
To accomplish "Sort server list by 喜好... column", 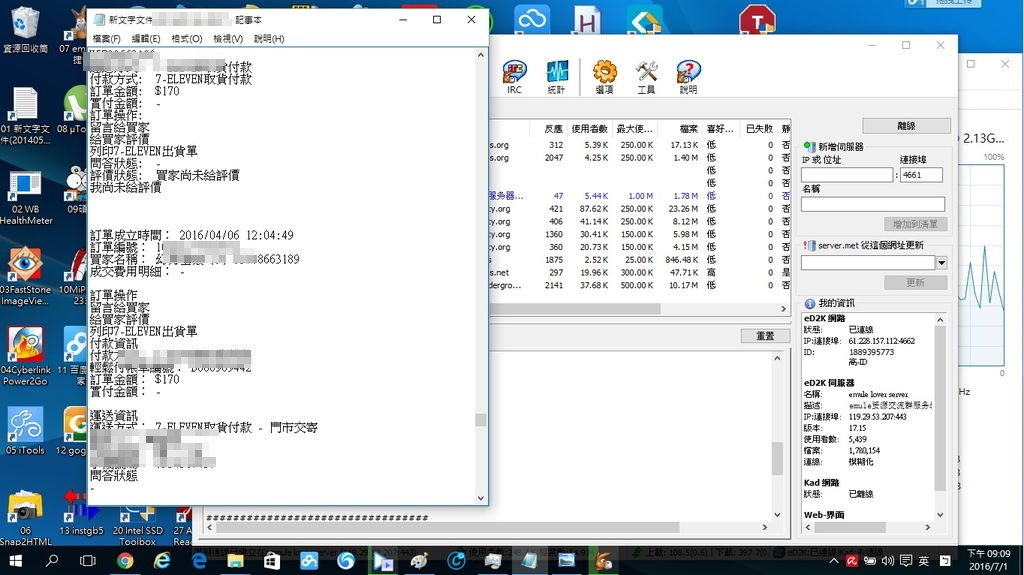I will [720, 129].
